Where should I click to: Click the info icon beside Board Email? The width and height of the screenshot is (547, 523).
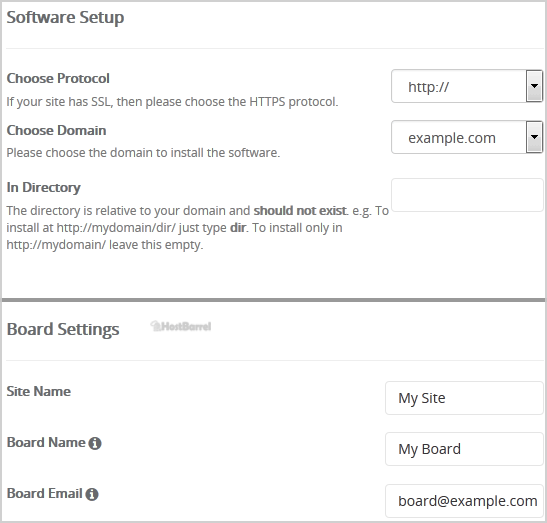coord(92,494)
